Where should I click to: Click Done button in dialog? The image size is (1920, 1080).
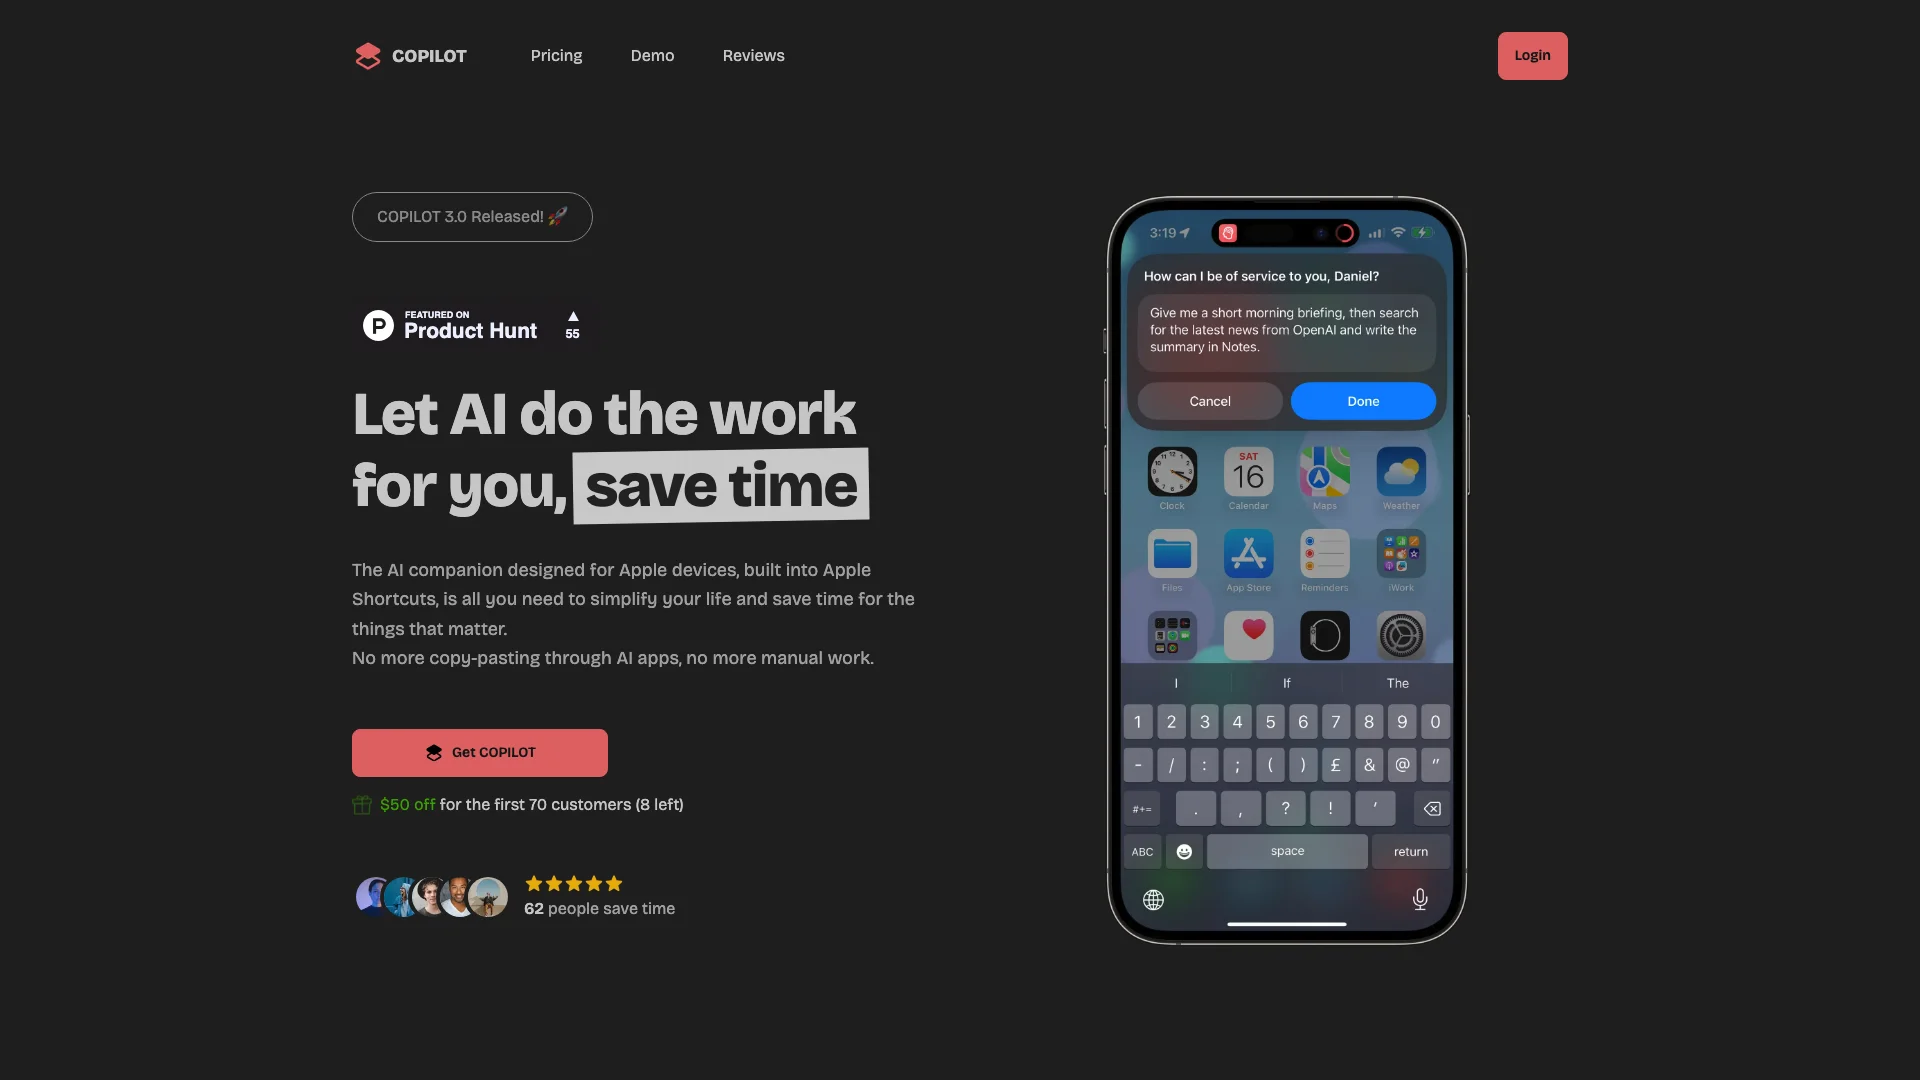[1362, 401]
